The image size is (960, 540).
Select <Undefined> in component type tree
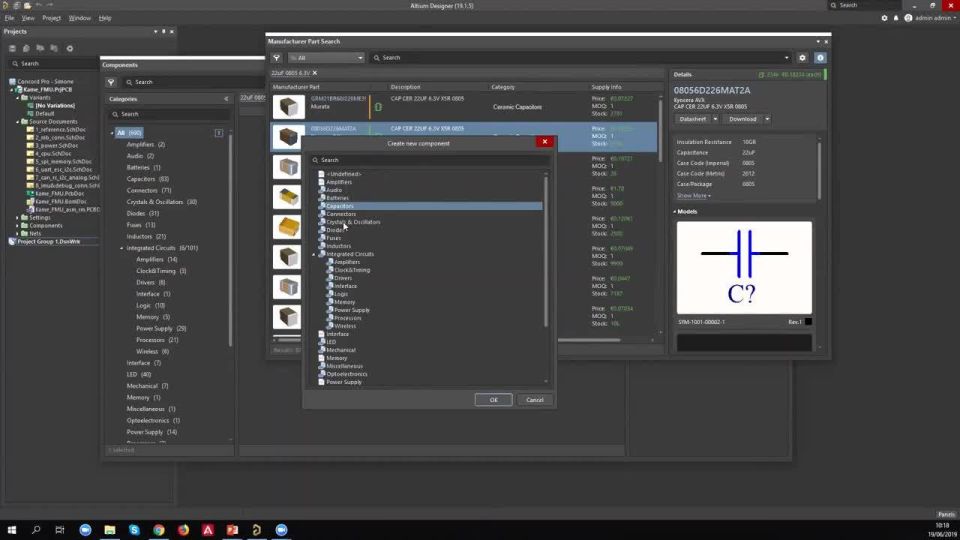(x=343, y=174)
